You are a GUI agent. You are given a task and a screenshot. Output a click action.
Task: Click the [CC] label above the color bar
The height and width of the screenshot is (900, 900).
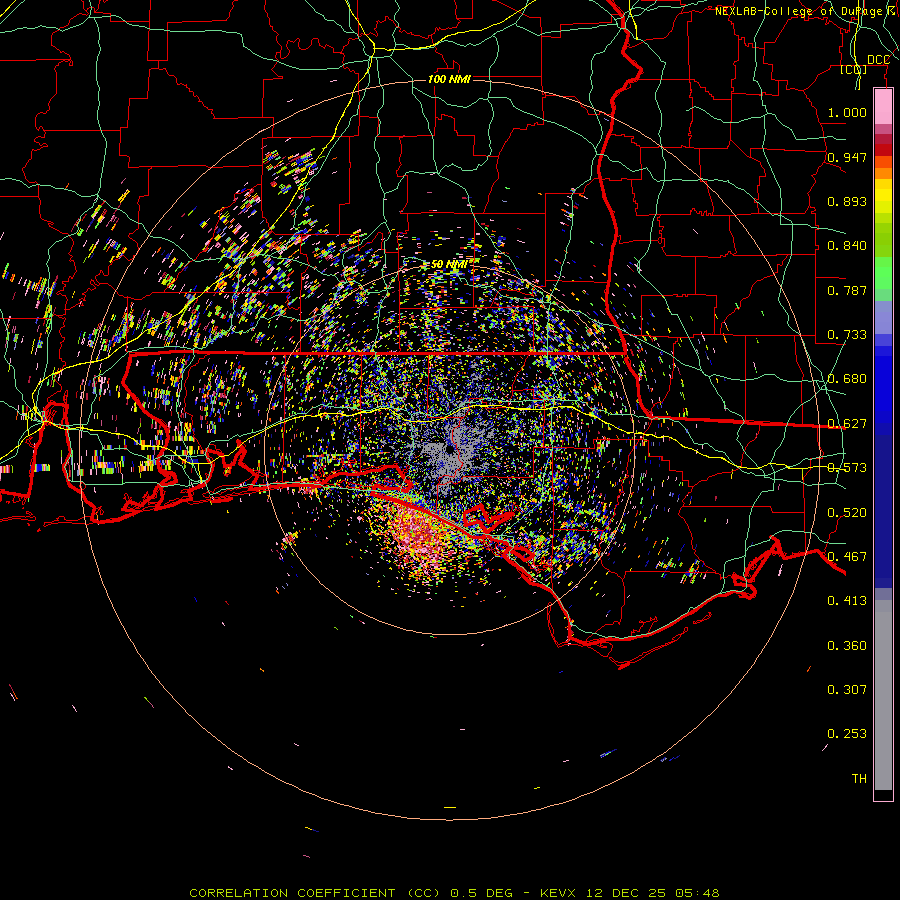854,70
